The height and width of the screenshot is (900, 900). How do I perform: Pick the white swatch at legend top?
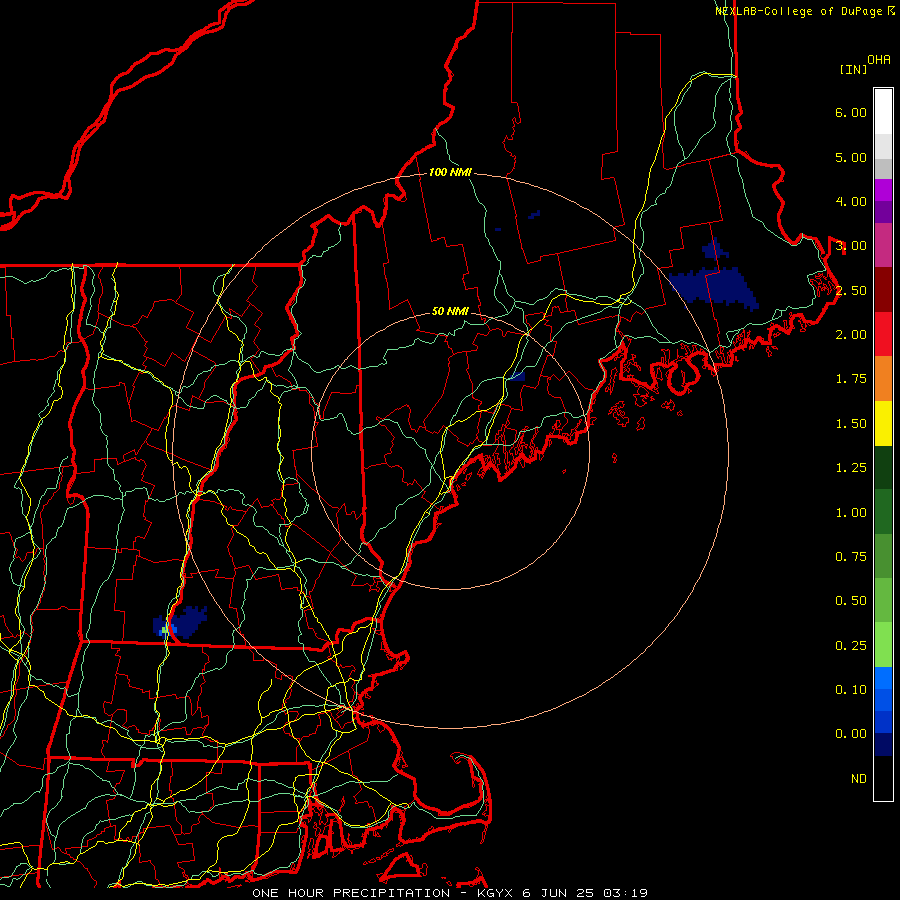tap(883, 111)
